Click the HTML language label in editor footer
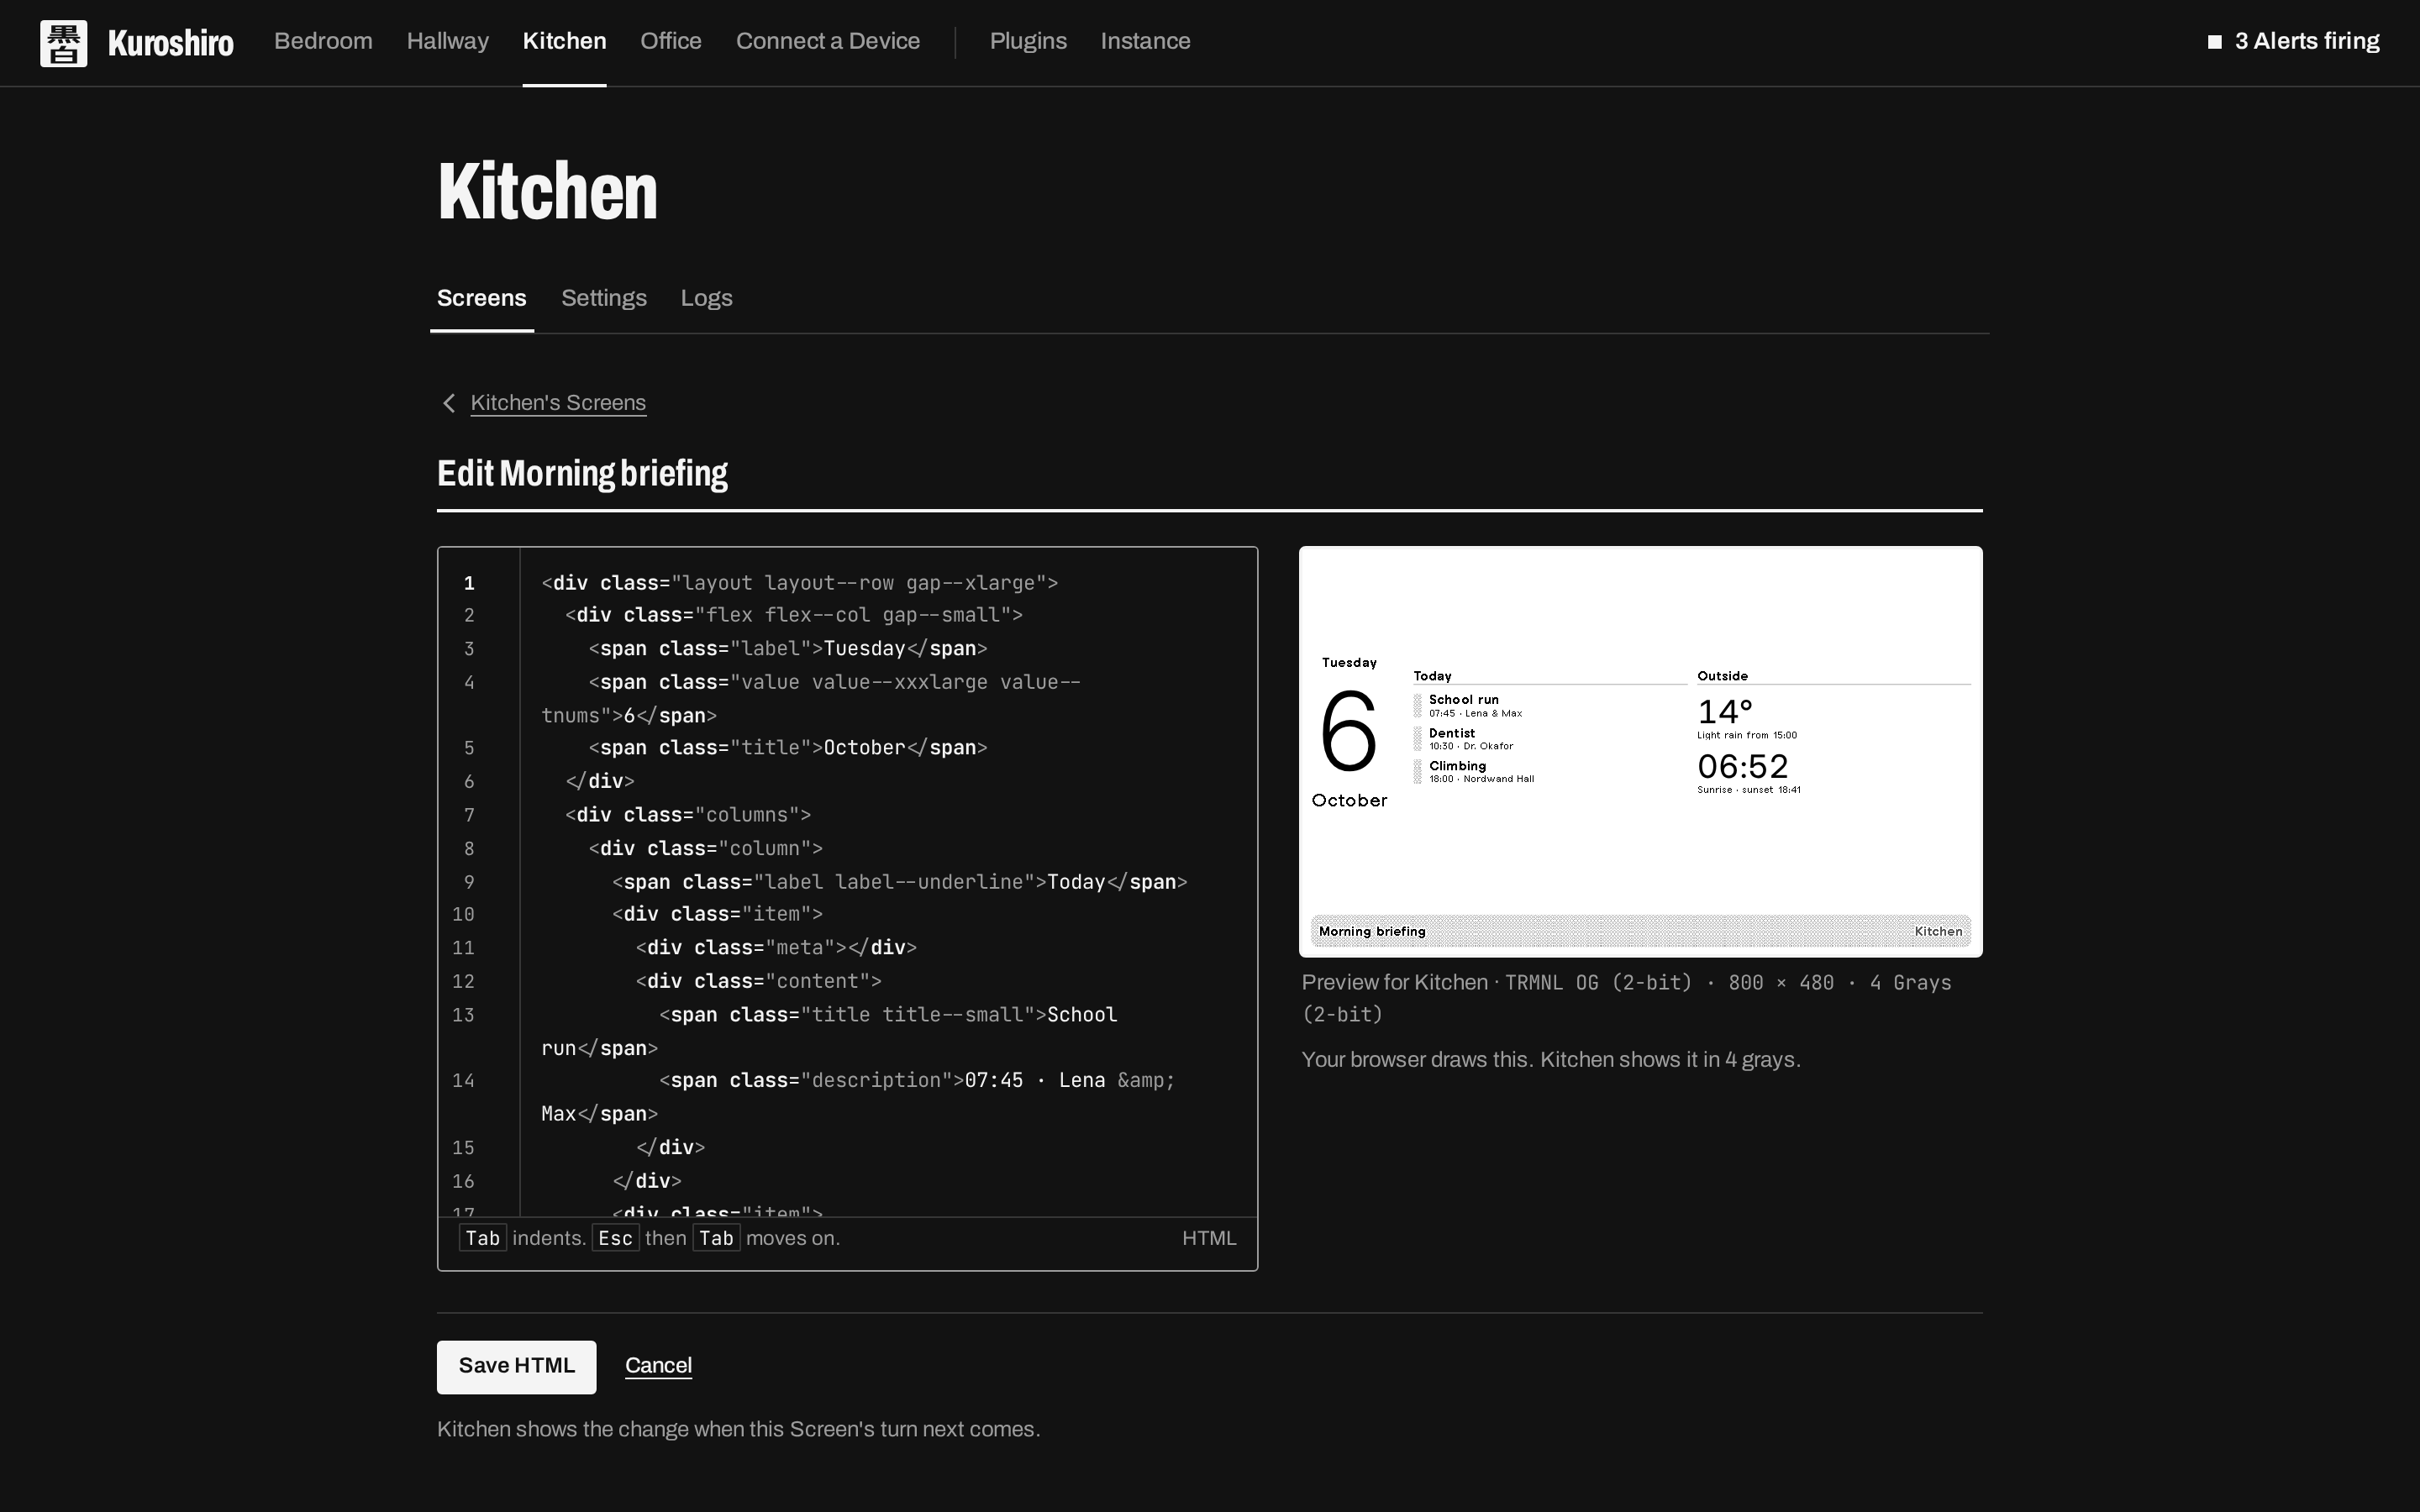Image resolution: width=2420 pixels, height=1512 pixels. tap(1209, 1238)
